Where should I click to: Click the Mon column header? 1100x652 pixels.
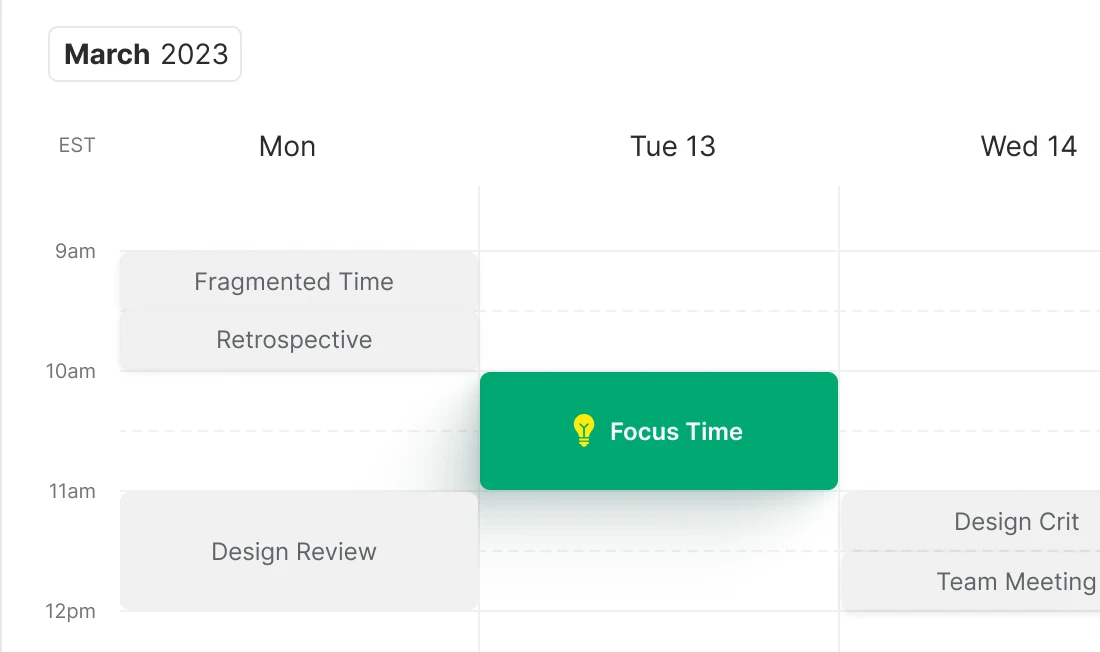pyautogui.click(x=287, y=146)
